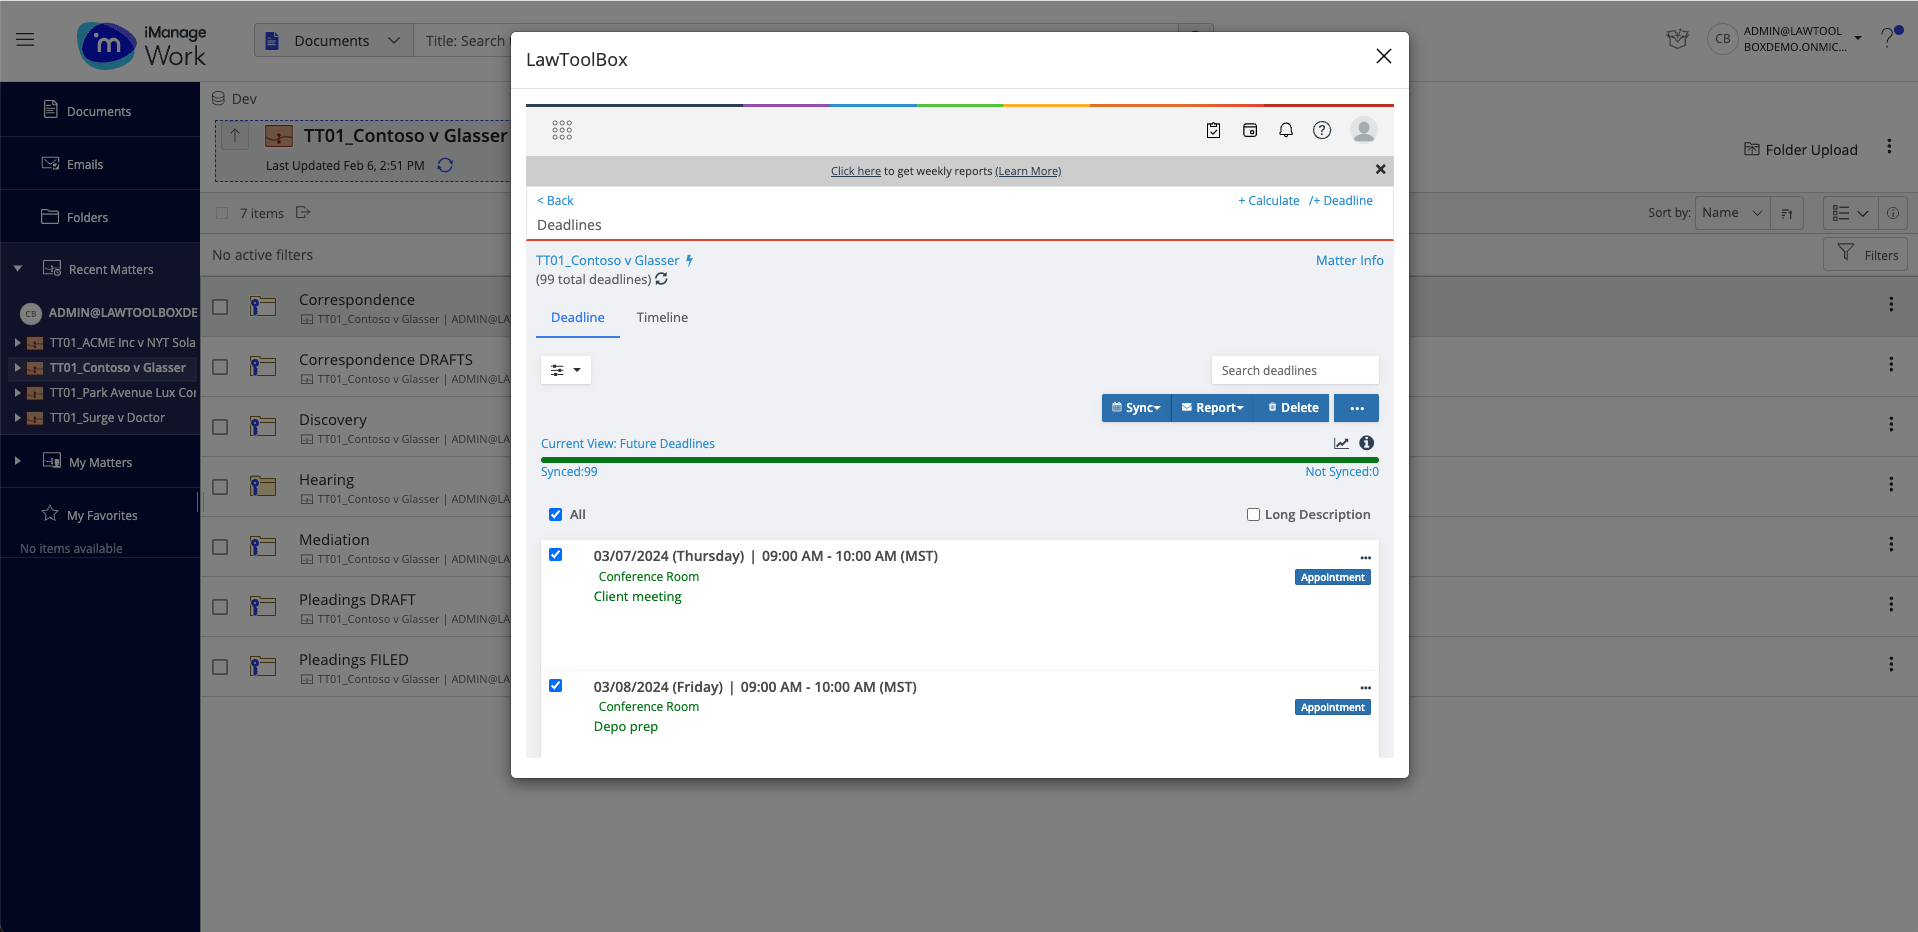Open the iManage hamburger menu

click(25, 40)
